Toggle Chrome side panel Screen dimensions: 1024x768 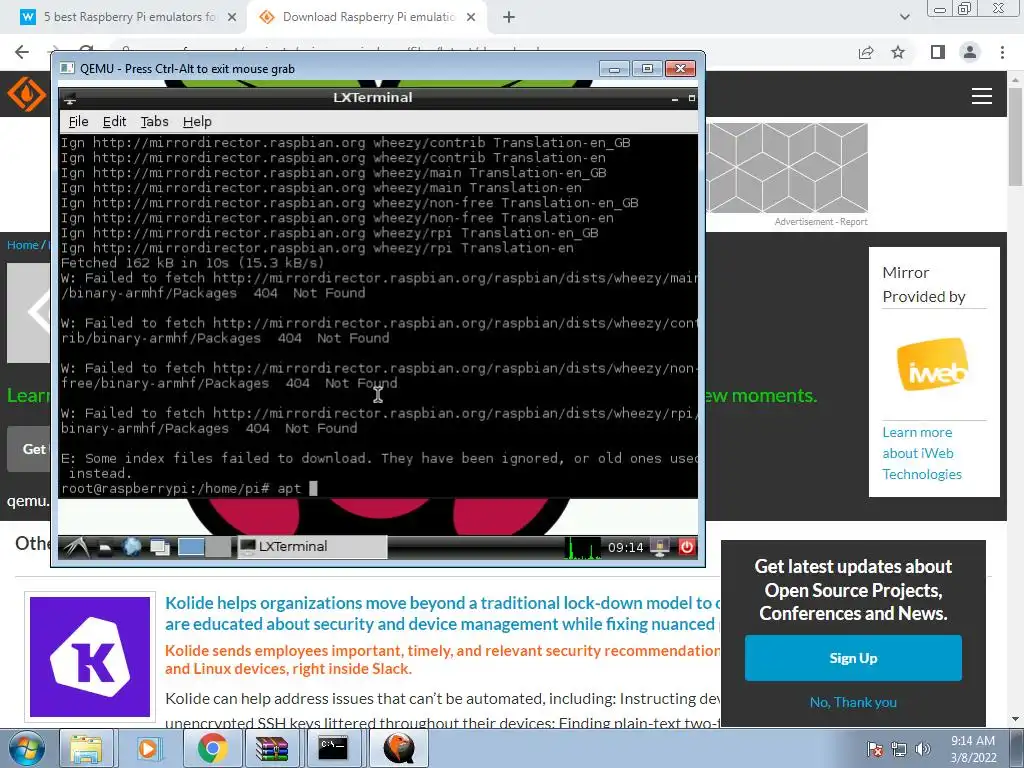[938, 52]
